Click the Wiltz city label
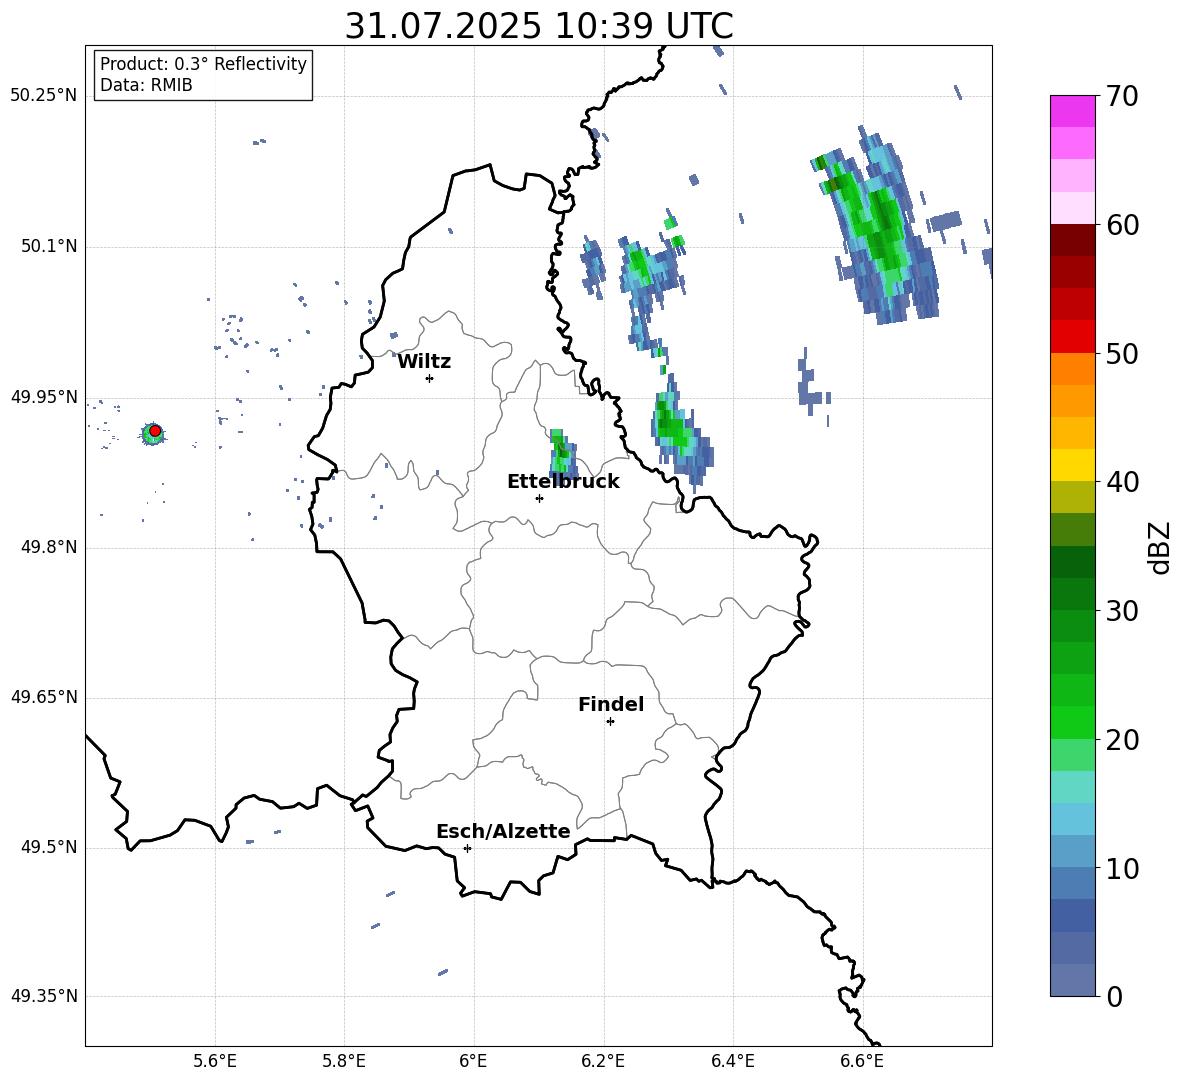 [424, 362]
